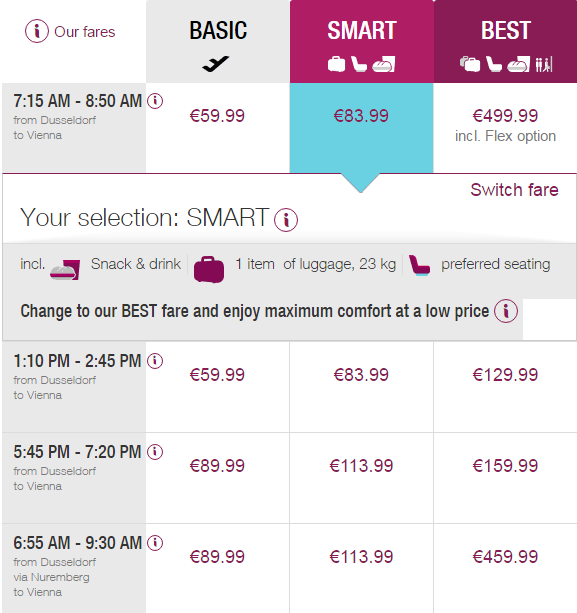This screenshot has height=613, width=577.
Task: Click info icon after BEST fare promotion text
Action: (506, 311)
